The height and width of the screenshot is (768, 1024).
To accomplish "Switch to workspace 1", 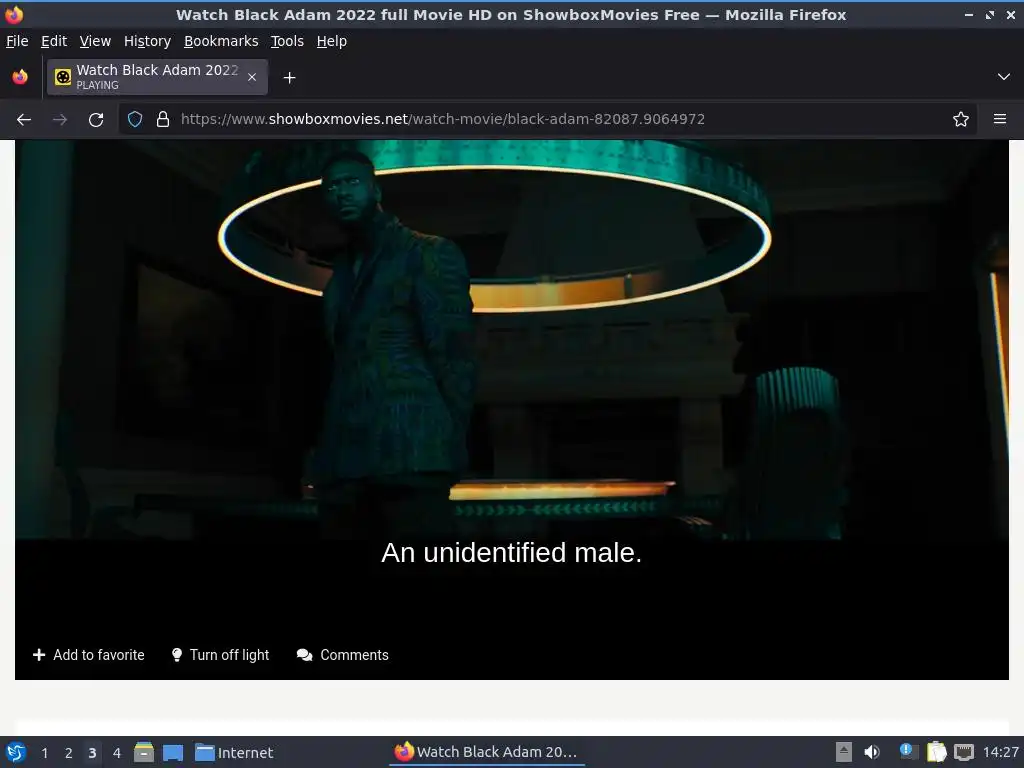I will [44, 753].
